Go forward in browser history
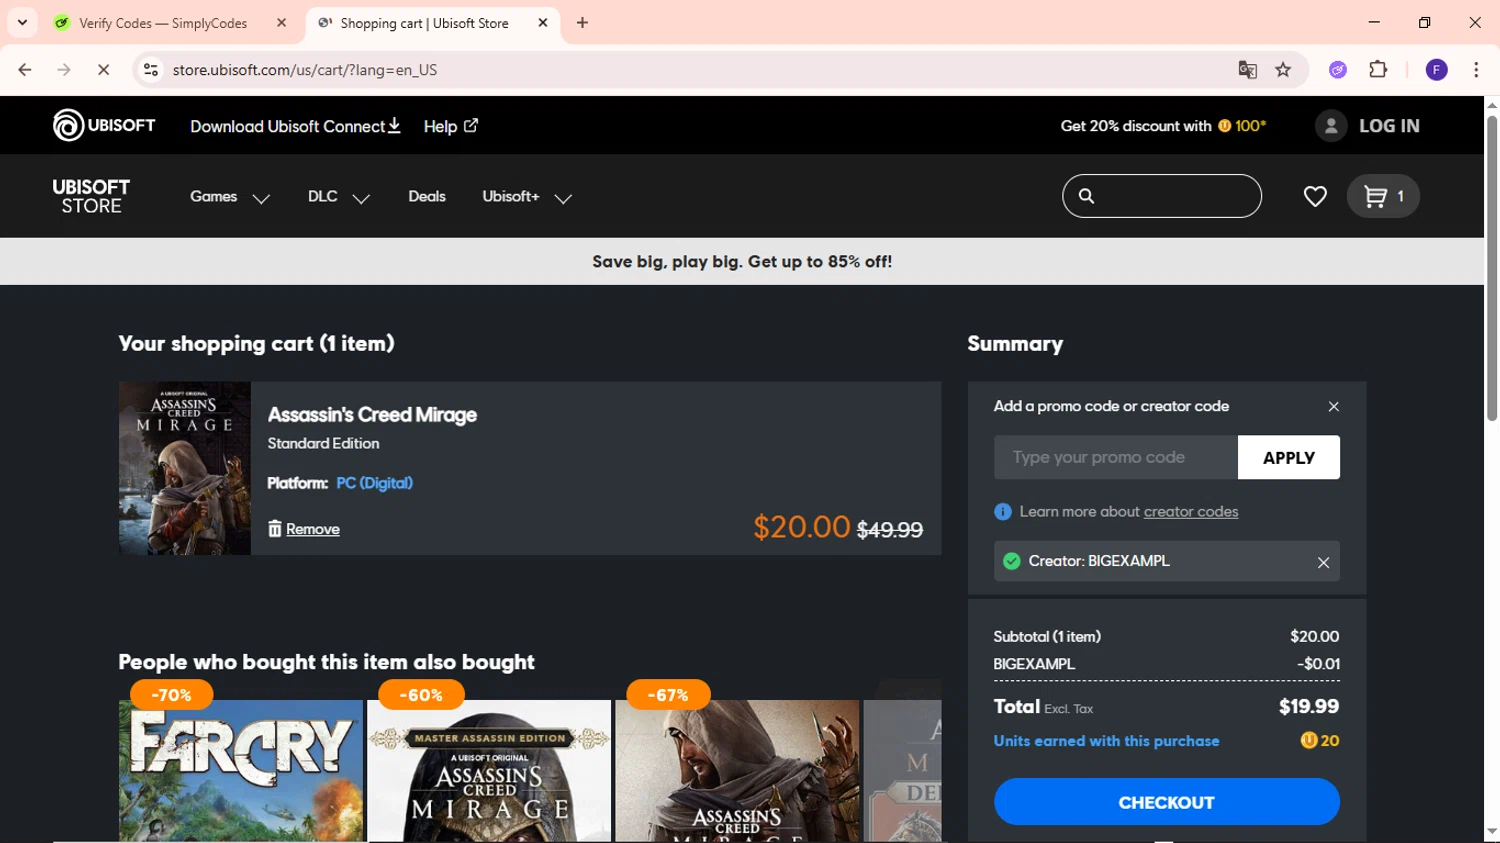The height and width of the screenshot is (843, 1500). pos(64,70)
